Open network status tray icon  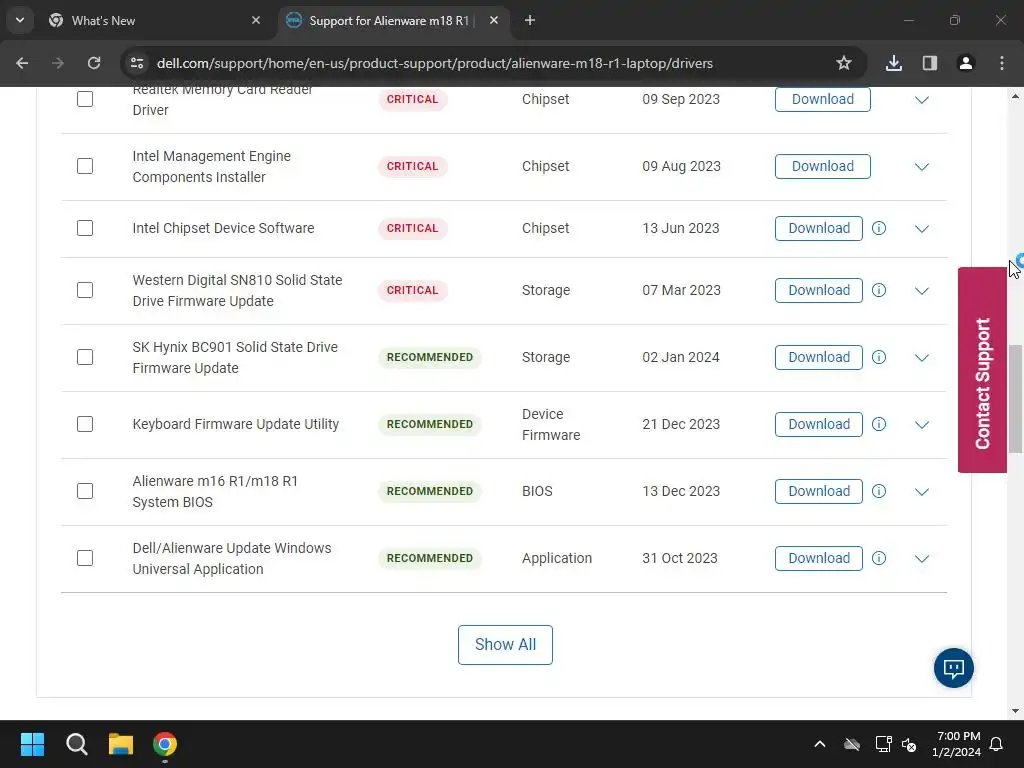883,744
